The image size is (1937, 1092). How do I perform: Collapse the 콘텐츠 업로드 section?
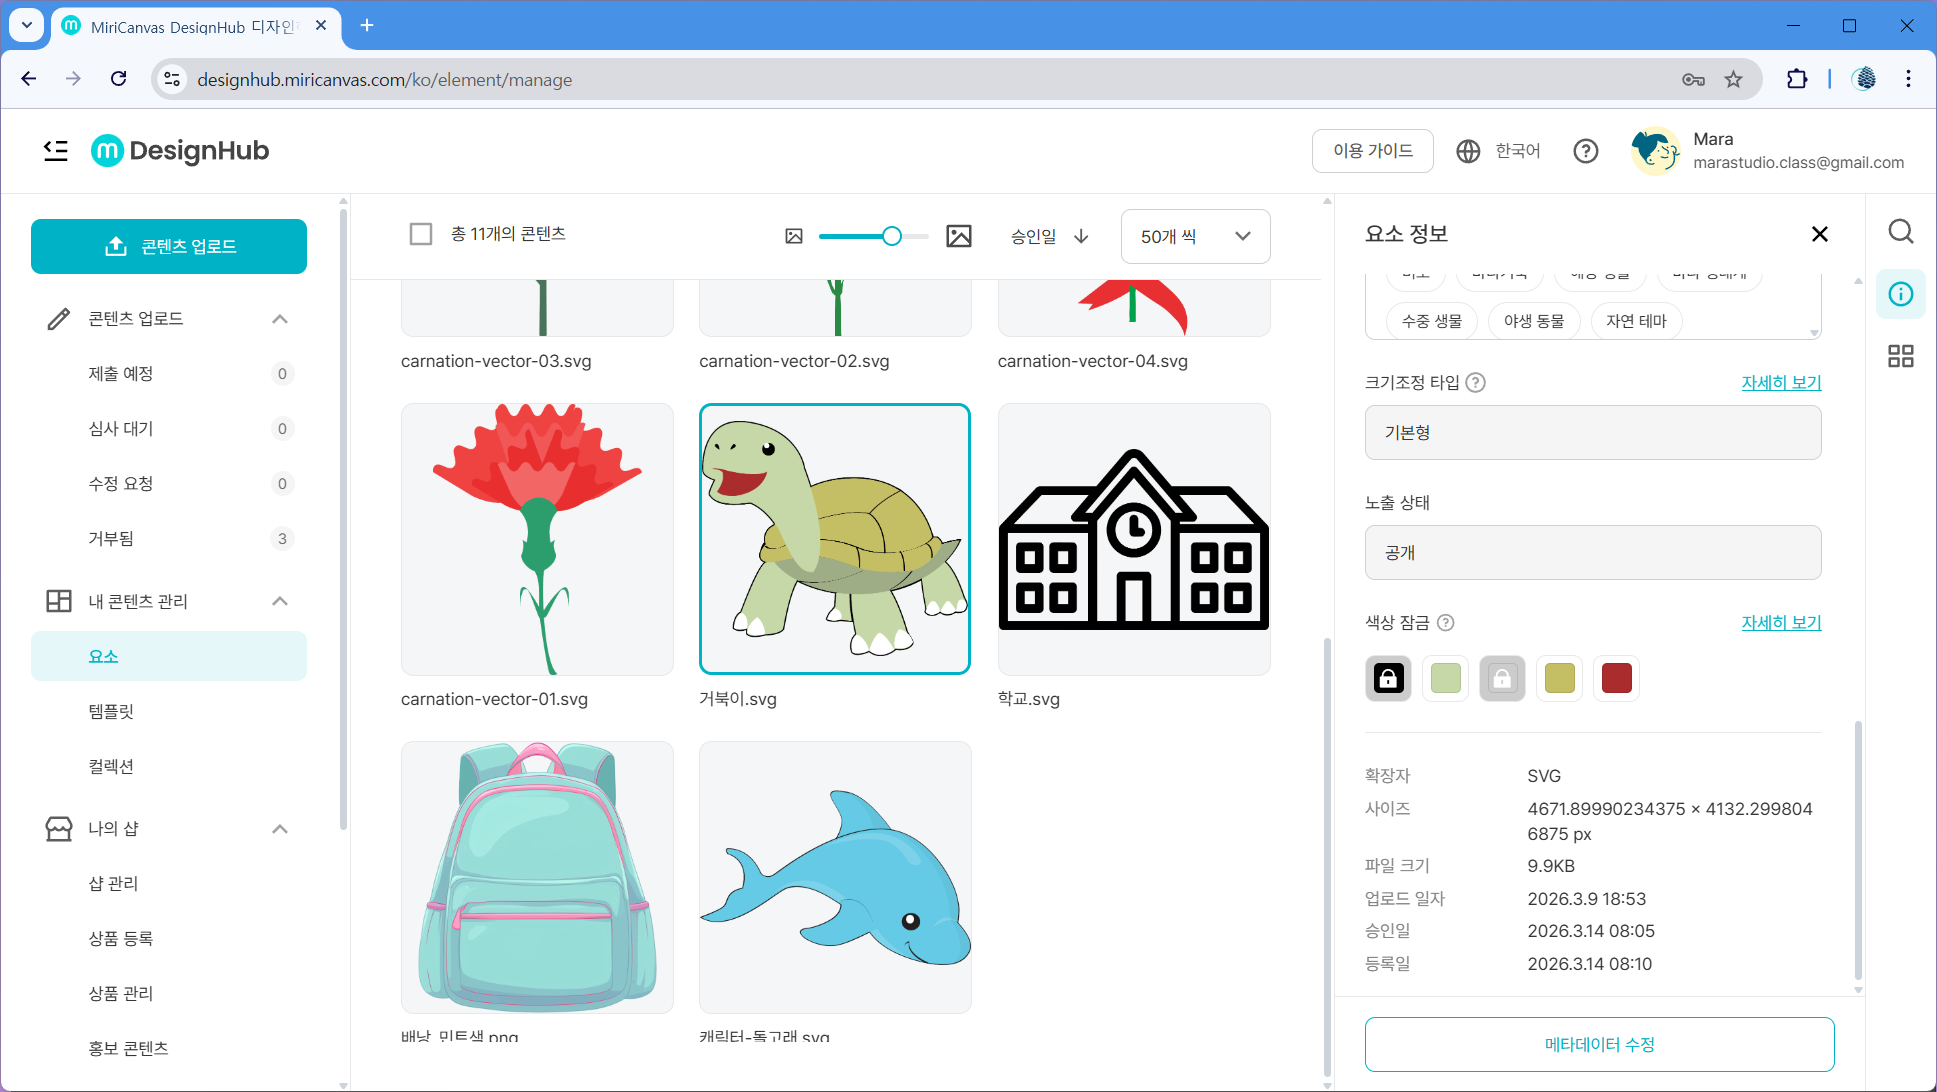pos(280,319)
